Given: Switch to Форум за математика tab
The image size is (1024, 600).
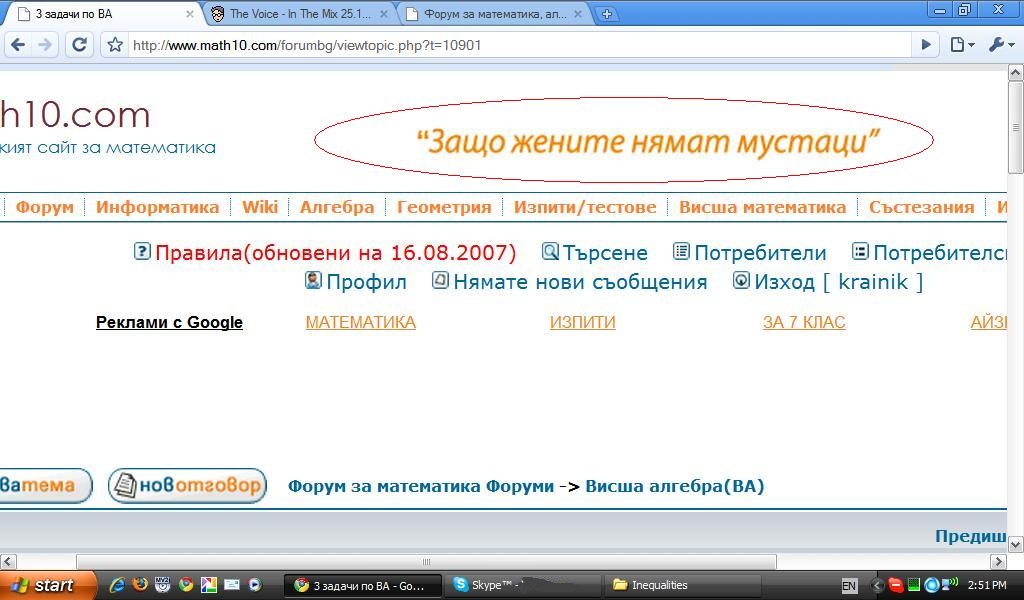Looking at the screenshot, I should [494, 14].
